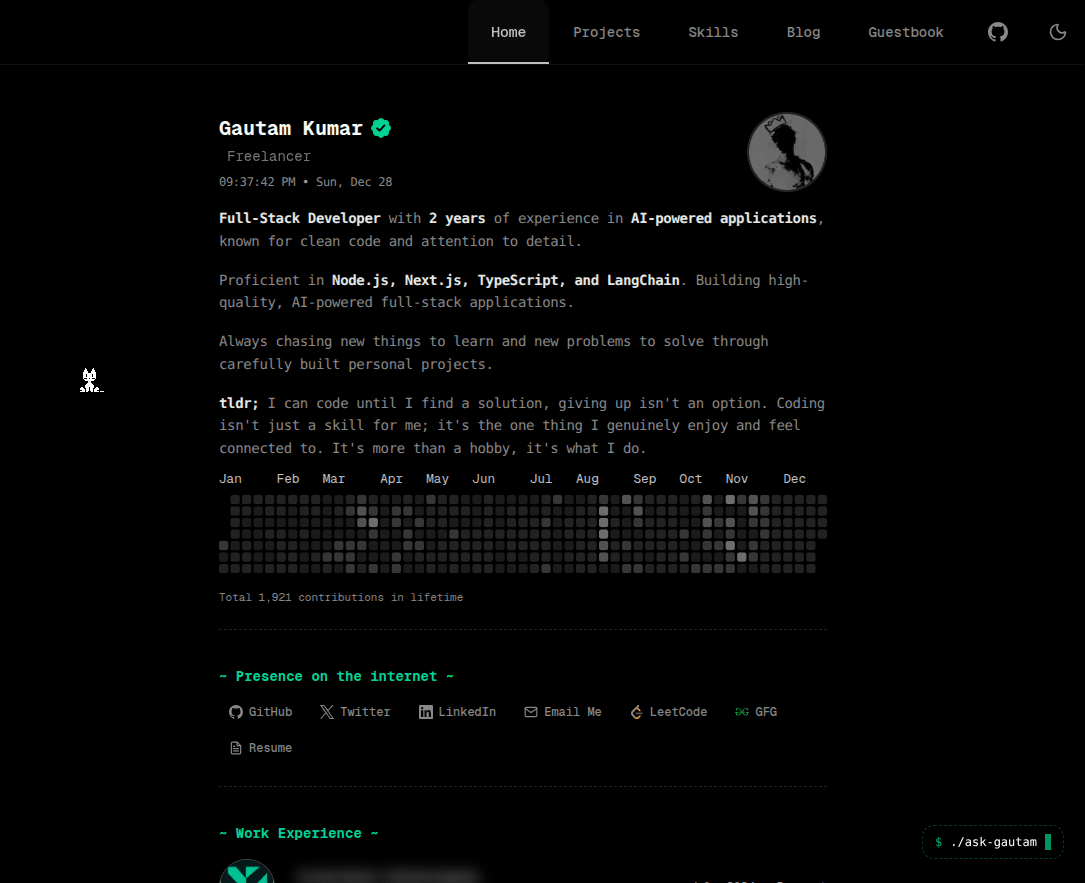Open the Resume document link

(261, 748)
